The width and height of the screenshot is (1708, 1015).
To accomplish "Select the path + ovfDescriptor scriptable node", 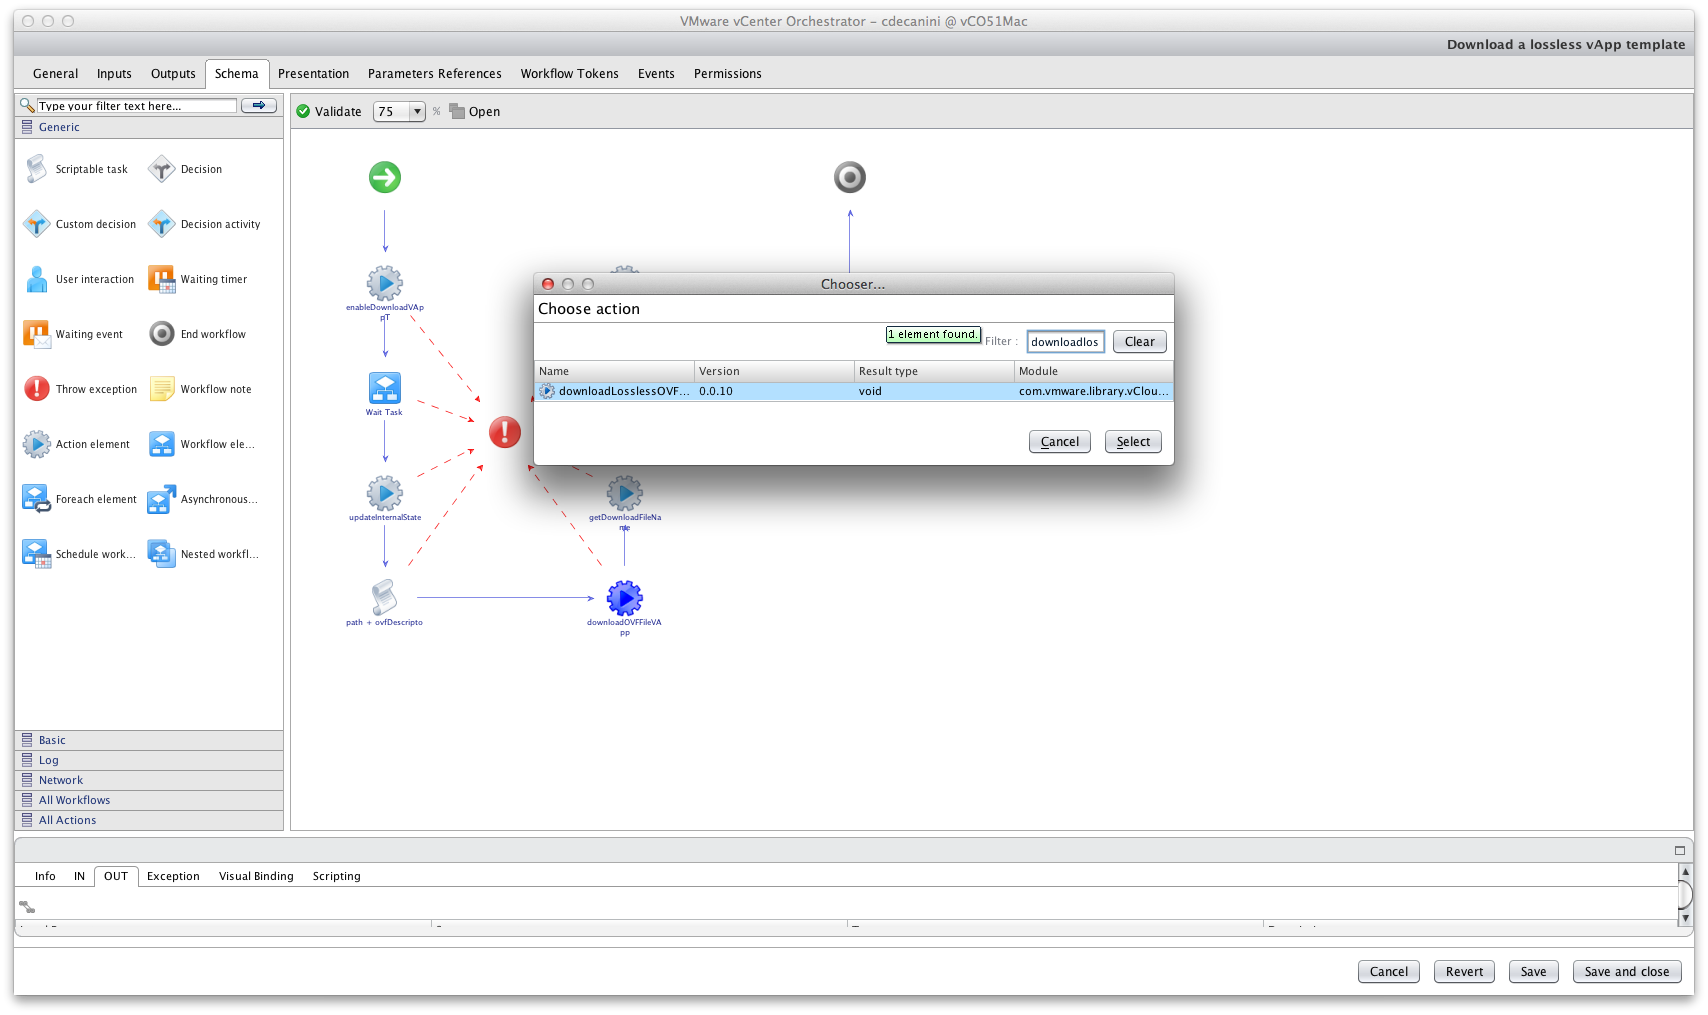I will tap(385, 598).
